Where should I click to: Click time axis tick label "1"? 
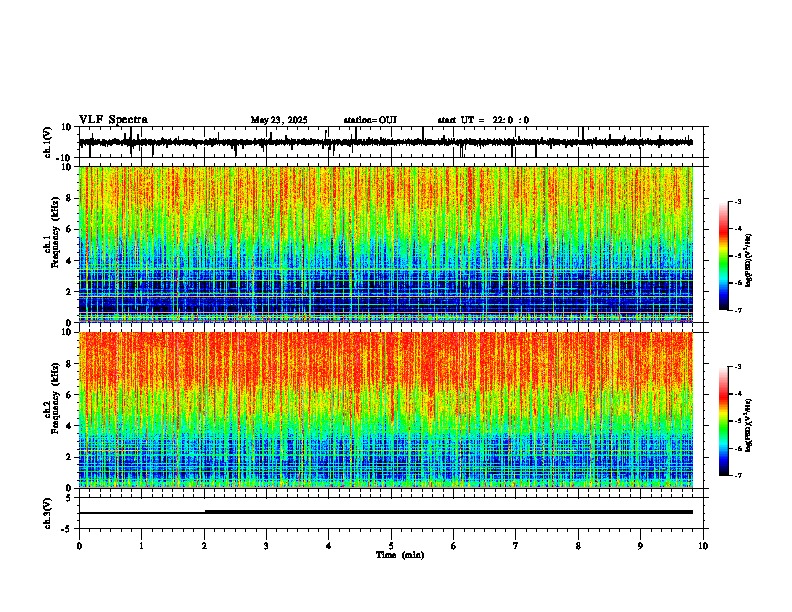[x=141, y=546]
